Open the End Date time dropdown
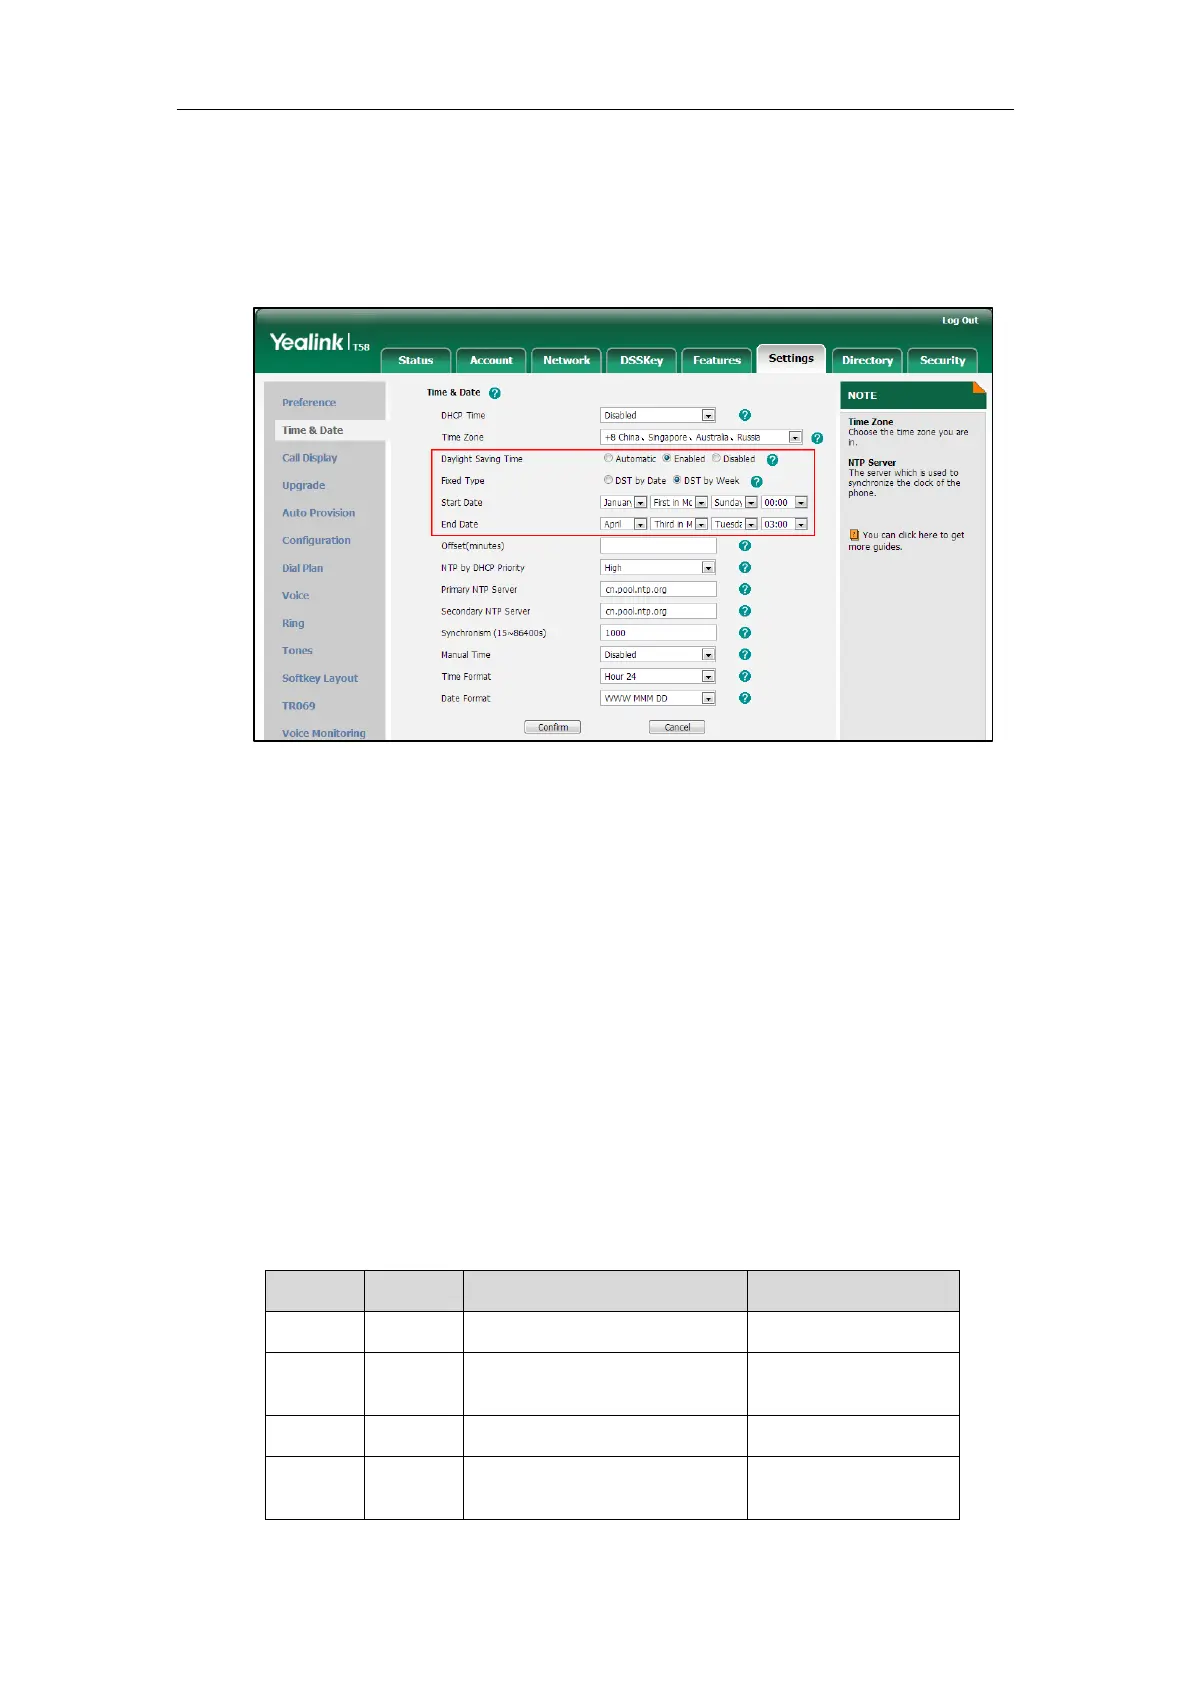This screenshot has height=1684, width=1191. (784, 524)
